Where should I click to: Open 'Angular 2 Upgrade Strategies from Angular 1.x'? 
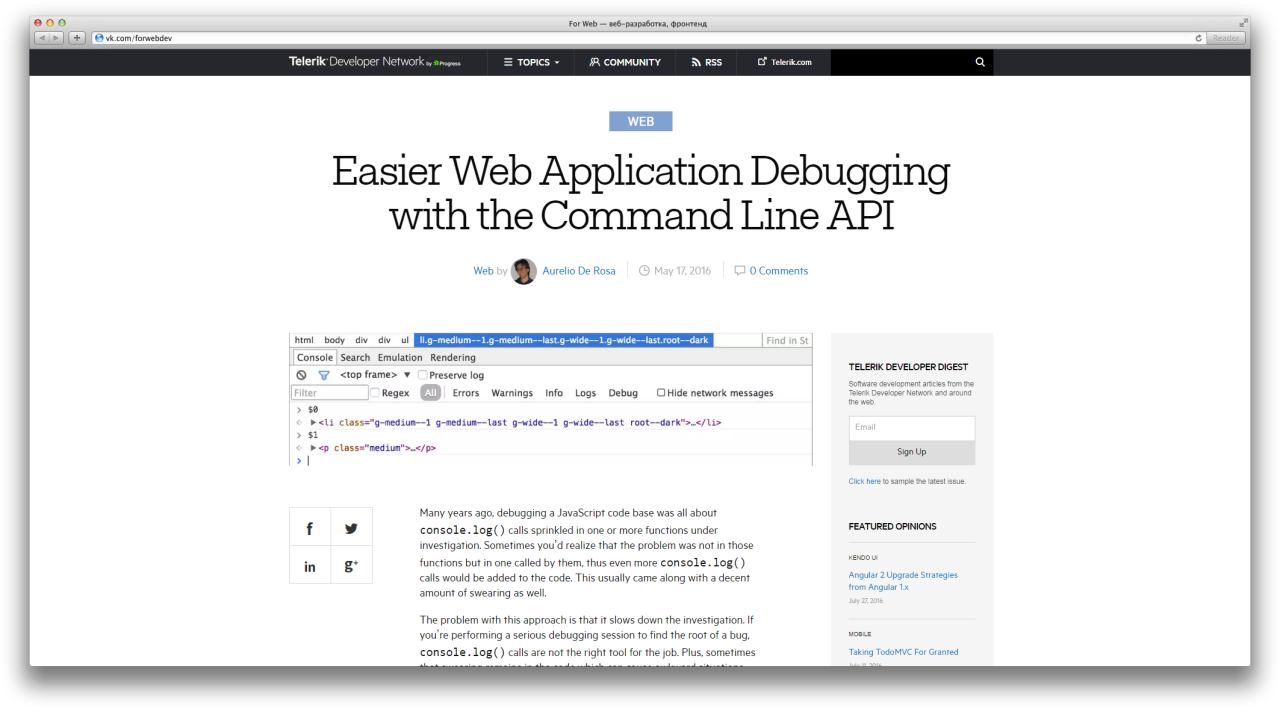pos(903,581)
